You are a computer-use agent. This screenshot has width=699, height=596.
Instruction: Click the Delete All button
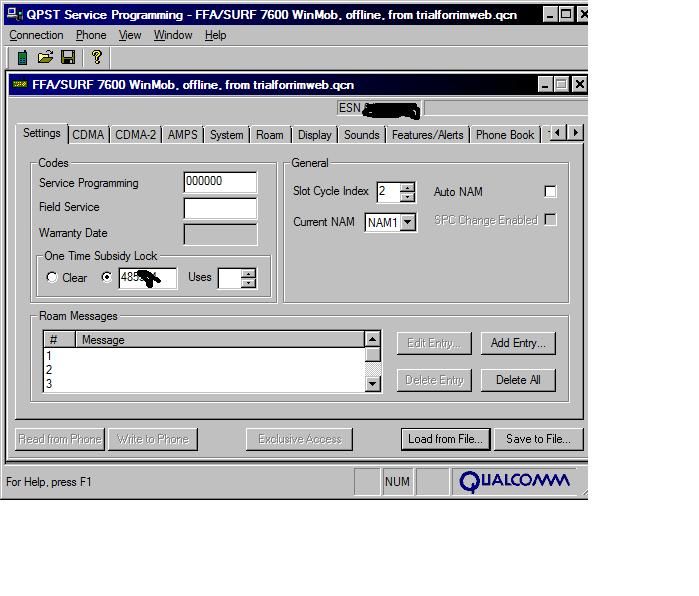pos(518,380)
